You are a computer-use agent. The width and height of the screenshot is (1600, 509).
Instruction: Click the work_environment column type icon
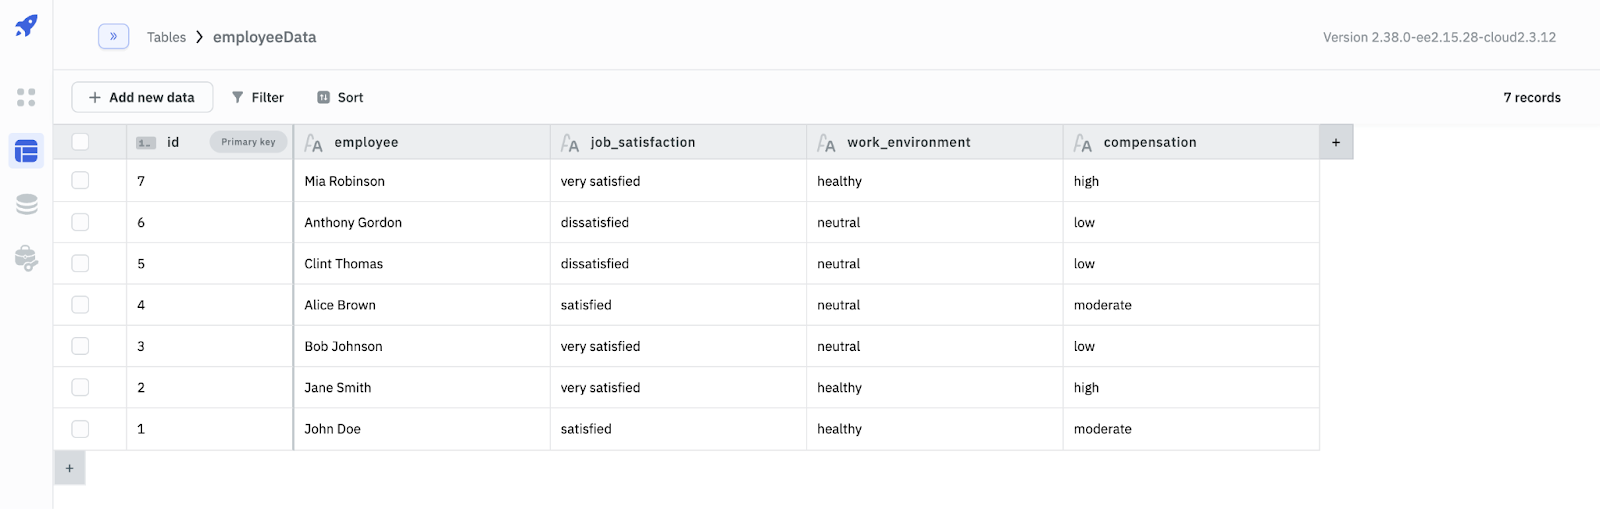click(x=826, y=143)
